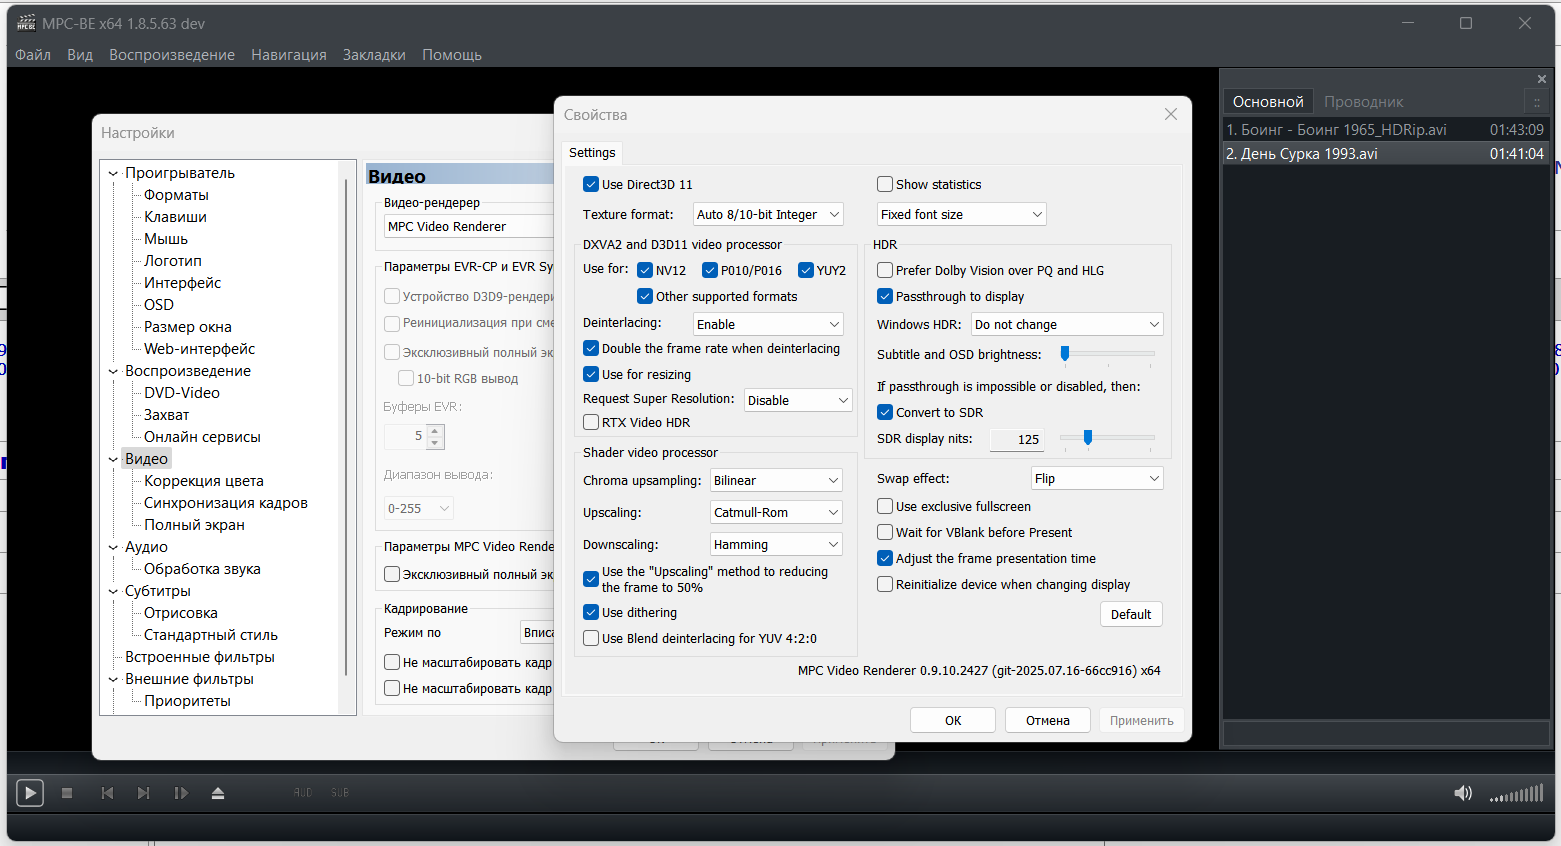This screenshot has height=846, width=1561.
Task: Switch to Проводник playlist tab
Action: (x=1364, y=102)
